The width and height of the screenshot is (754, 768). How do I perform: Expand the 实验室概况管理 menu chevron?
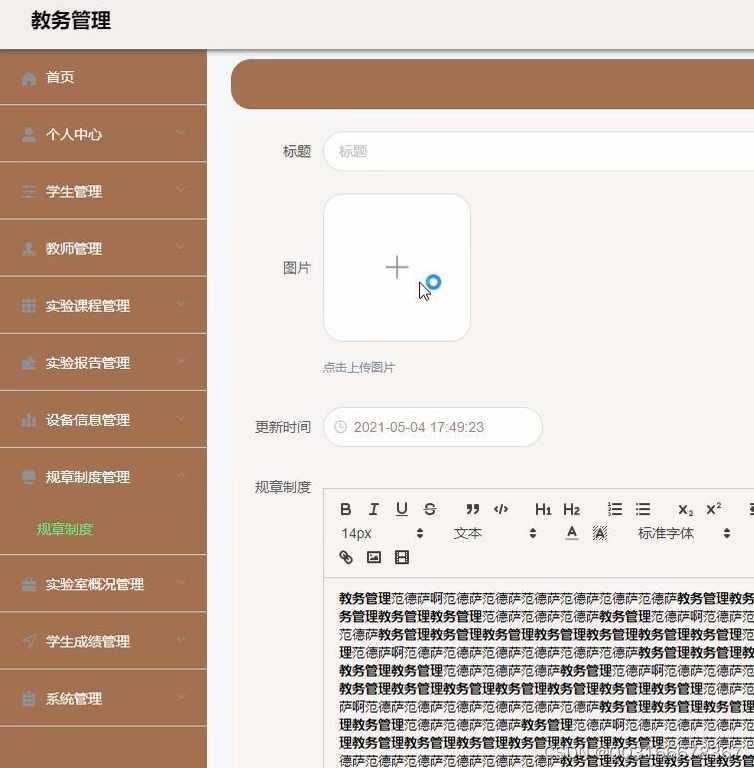coord(181,583)
